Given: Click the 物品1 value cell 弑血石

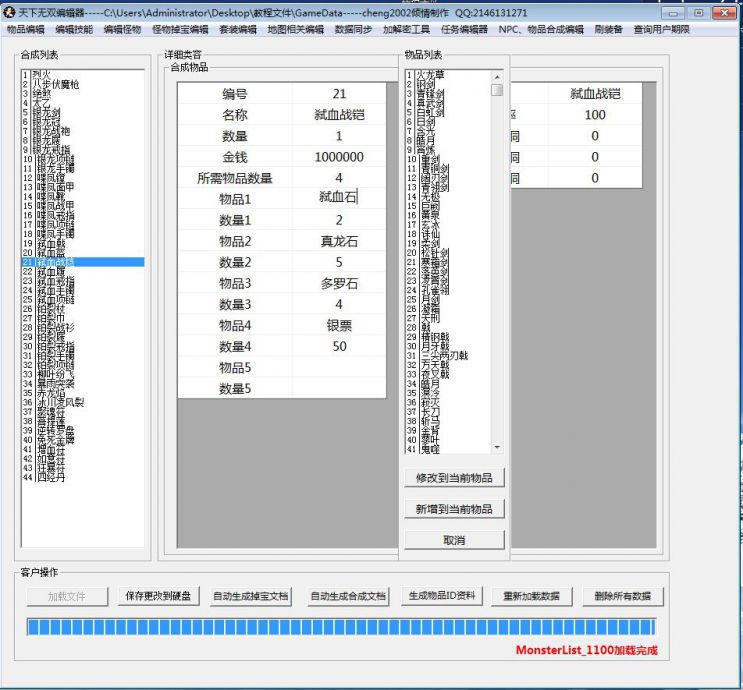Looking at the screenshot, I should pos(339,199).
